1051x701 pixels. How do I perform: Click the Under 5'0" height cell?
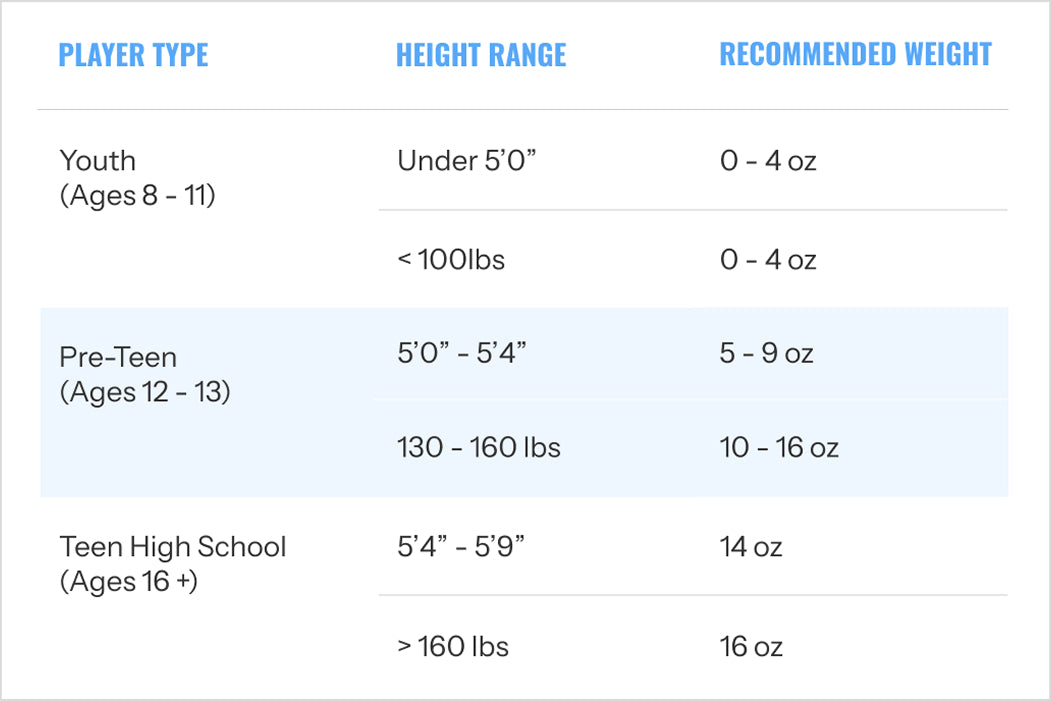(x=467, y=160)
